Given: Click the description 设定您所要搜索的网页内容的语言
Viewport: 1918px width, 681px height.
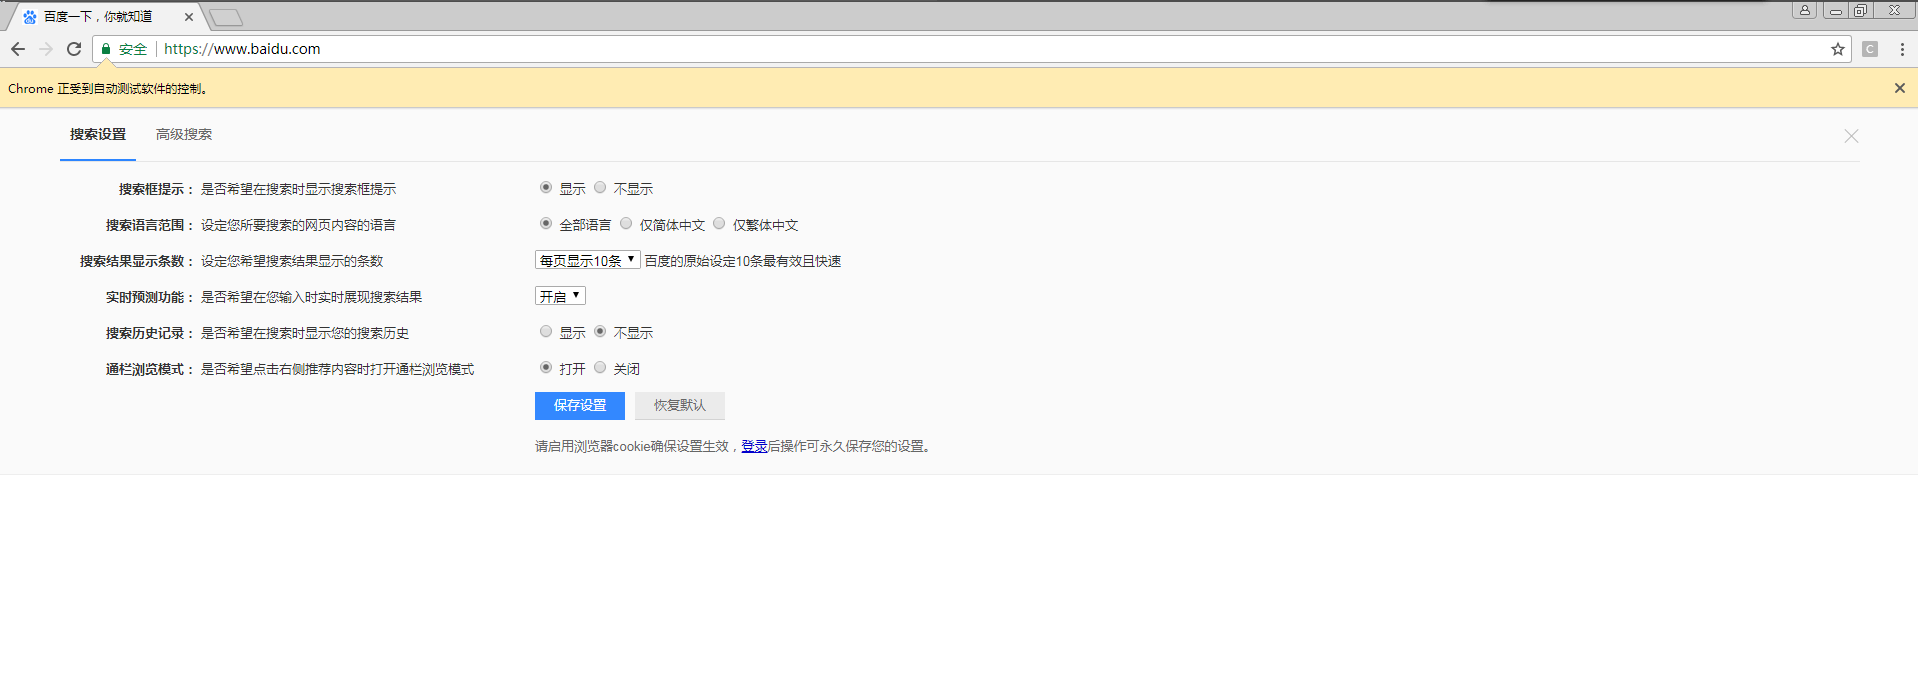Looking at the screenshot, I should click(299, 225).
